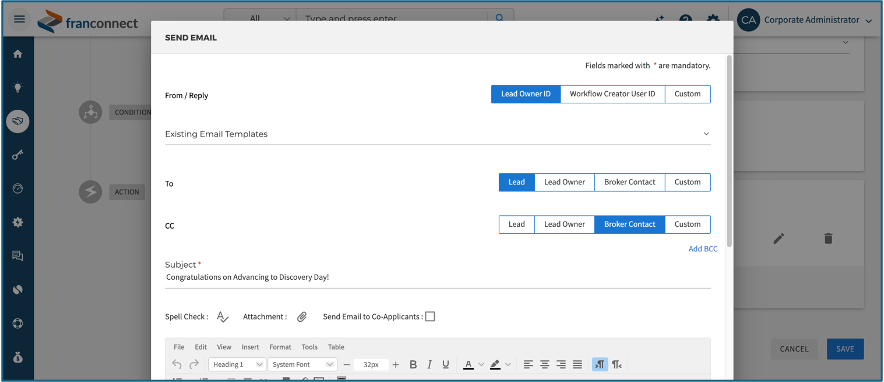Viewport: 884px width, 382px height.
Task: Click the Condition node icon in workflow
Action: (90, 112)
